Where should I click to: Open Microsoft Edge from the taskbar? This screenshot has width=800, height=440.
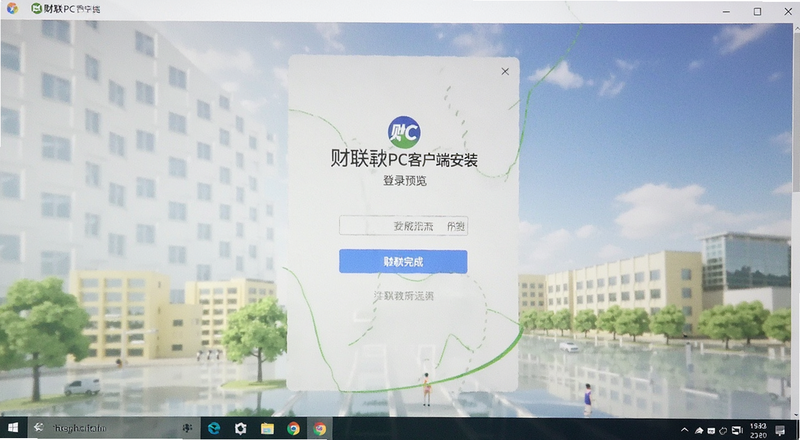point(214,428)
